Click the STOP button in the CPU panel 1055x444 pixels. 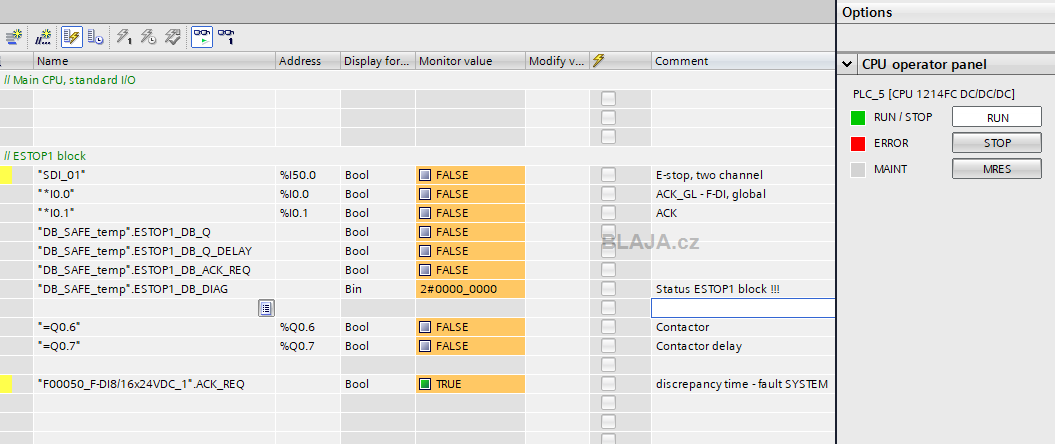996,143
